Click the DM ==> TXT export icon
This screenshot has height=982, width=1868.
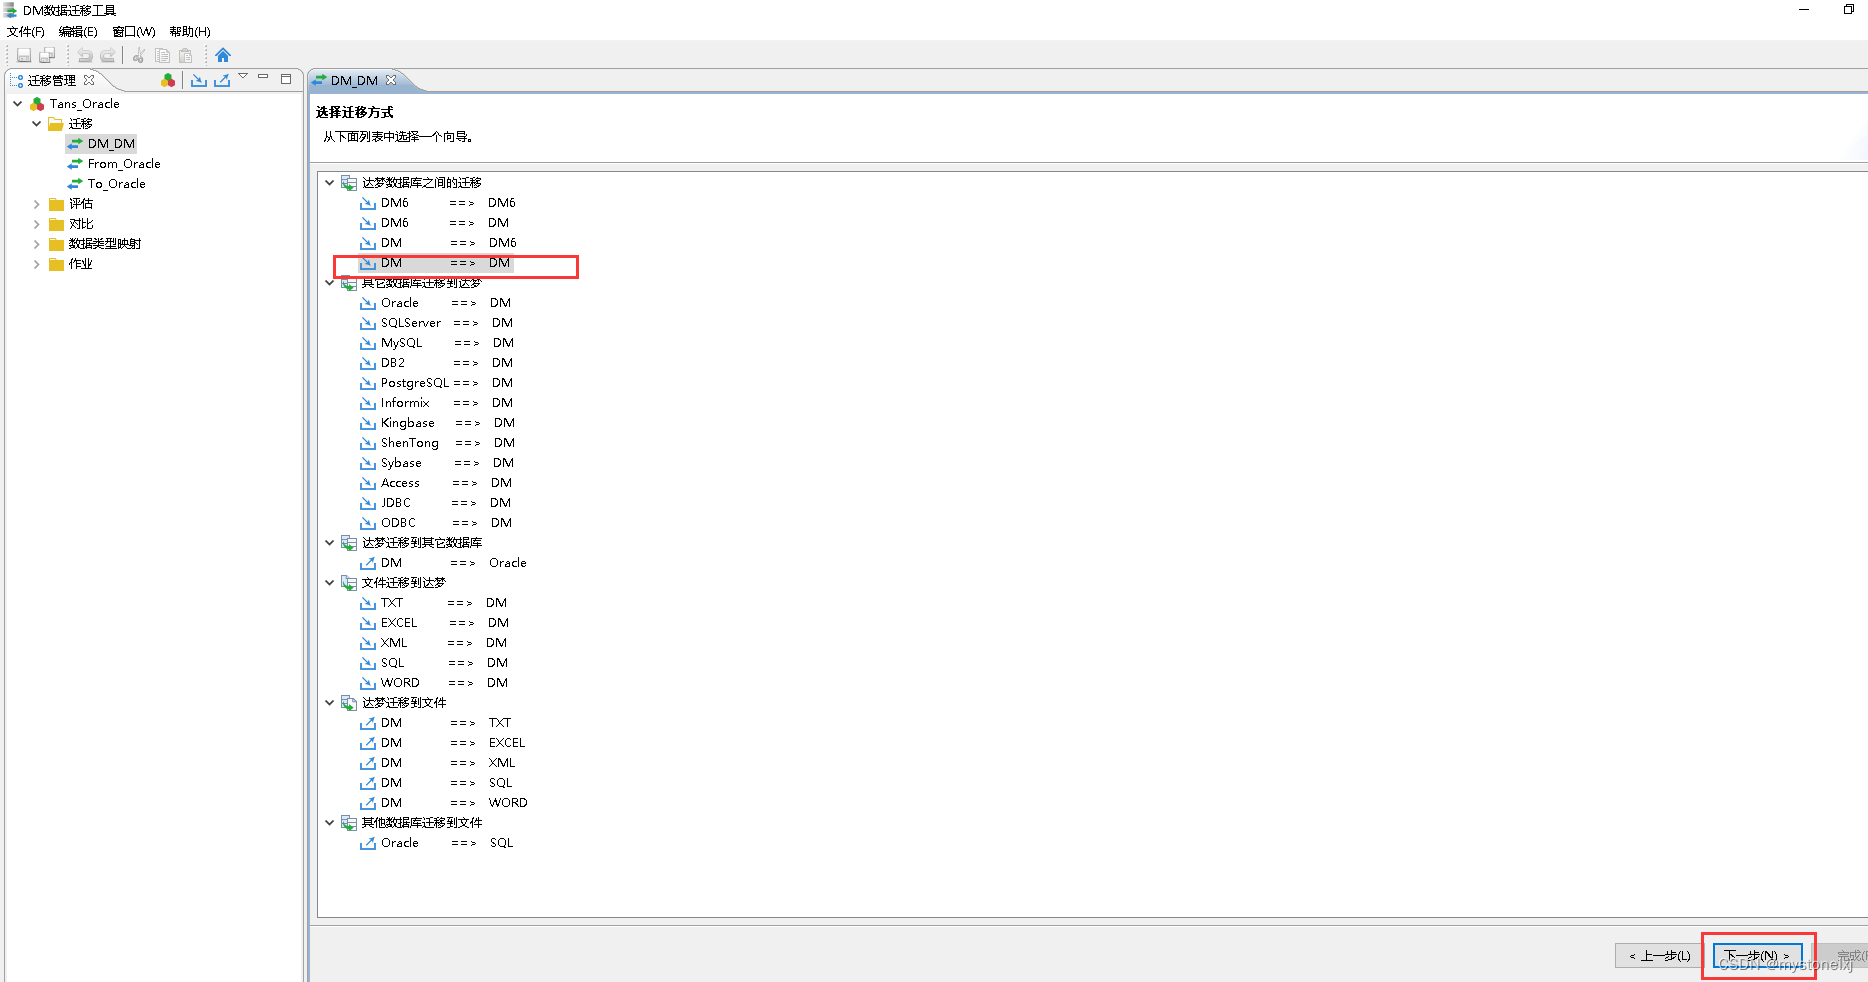coord(368,723)
